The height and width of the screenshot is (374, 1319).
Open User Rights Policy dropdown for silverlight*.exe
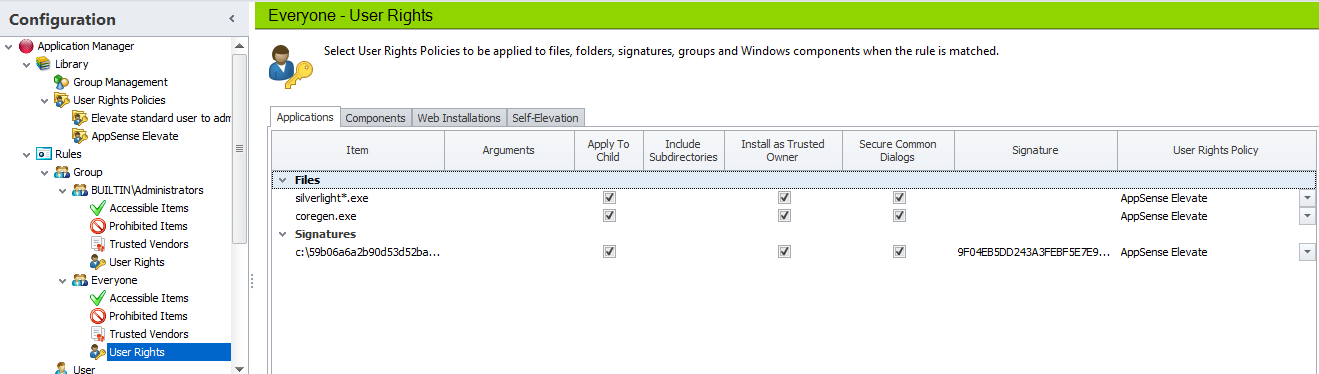pos(1307,198)
